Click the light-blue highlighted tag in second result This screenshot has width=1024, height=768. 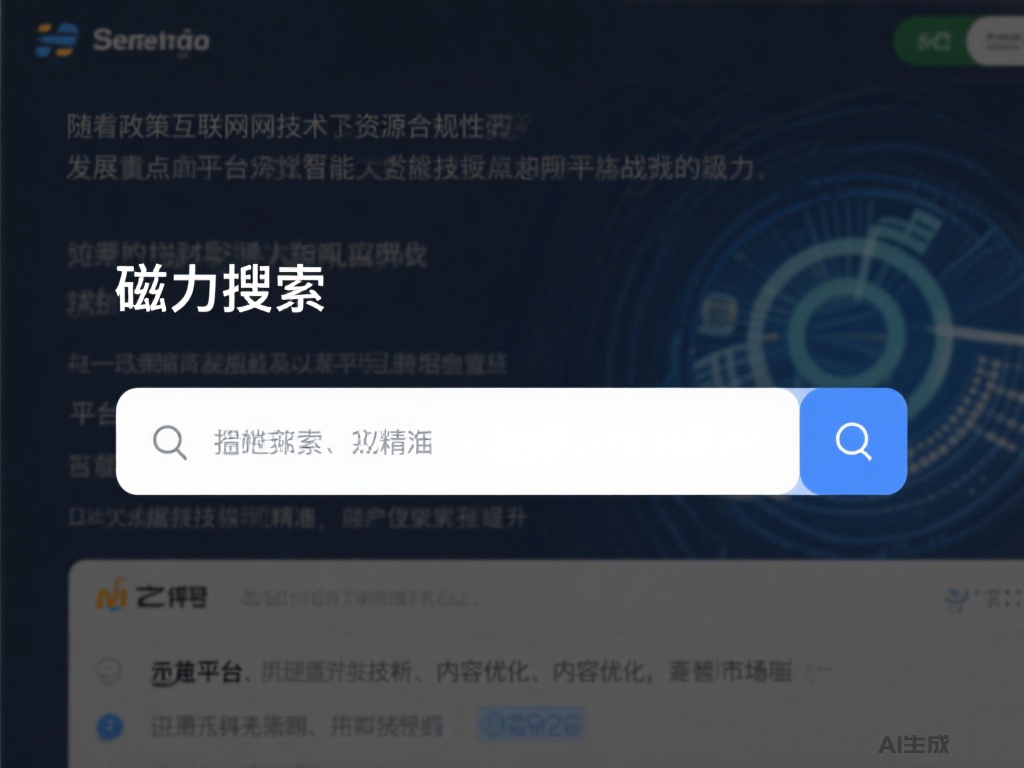[530, 724]
